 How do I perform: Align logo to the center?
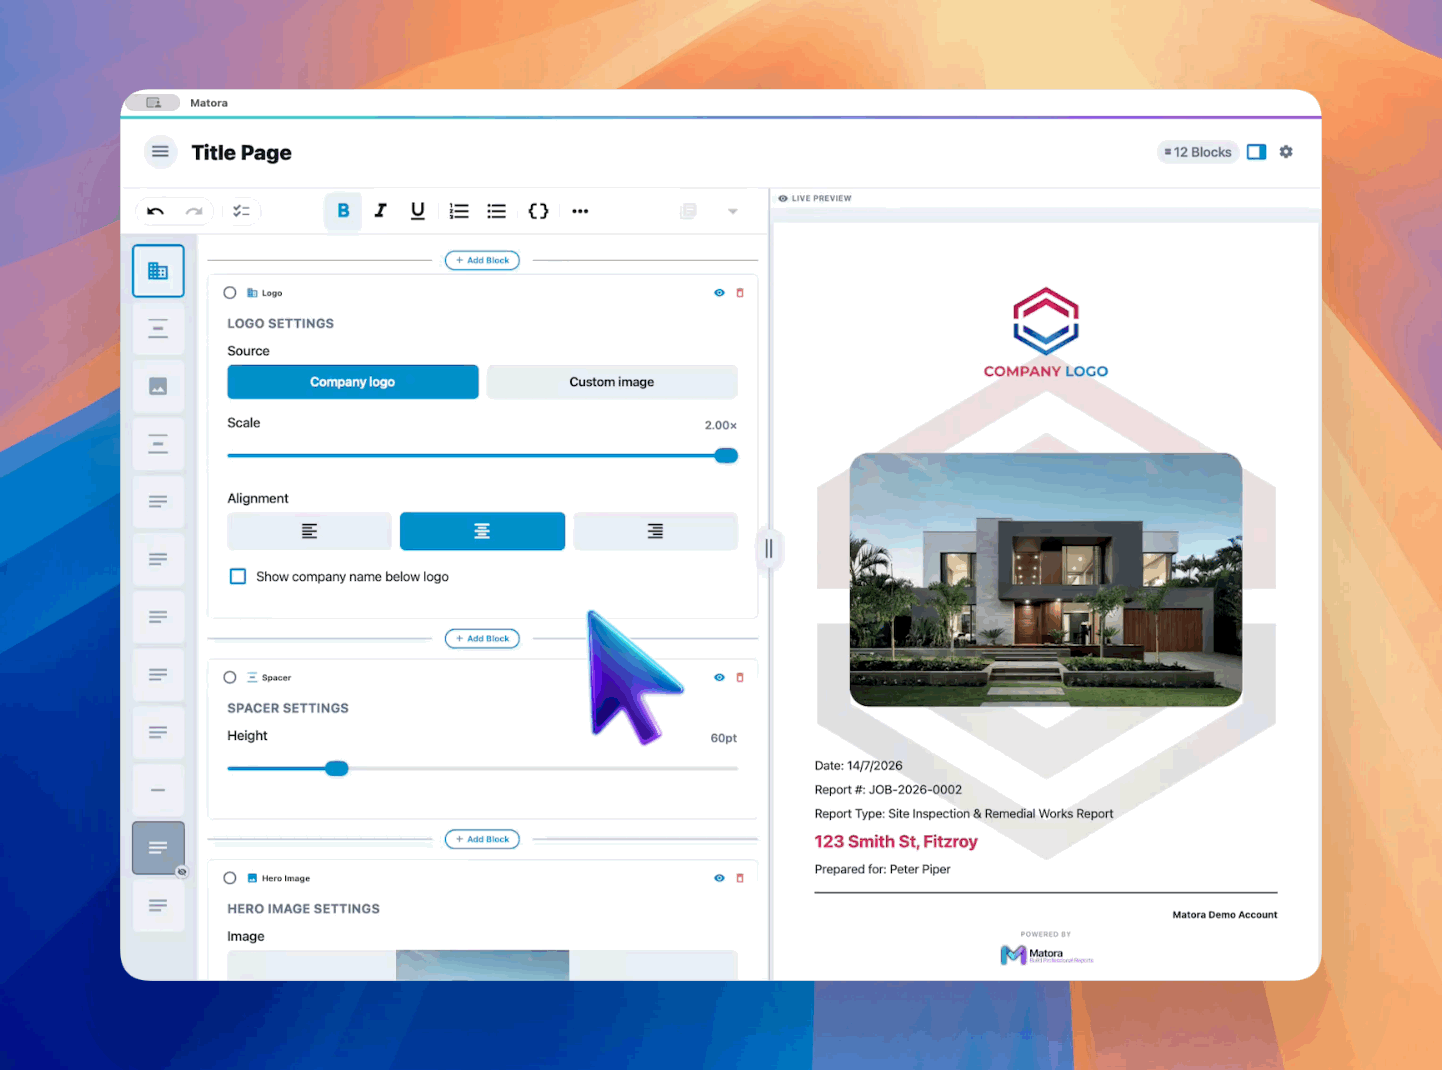point(482,531)
